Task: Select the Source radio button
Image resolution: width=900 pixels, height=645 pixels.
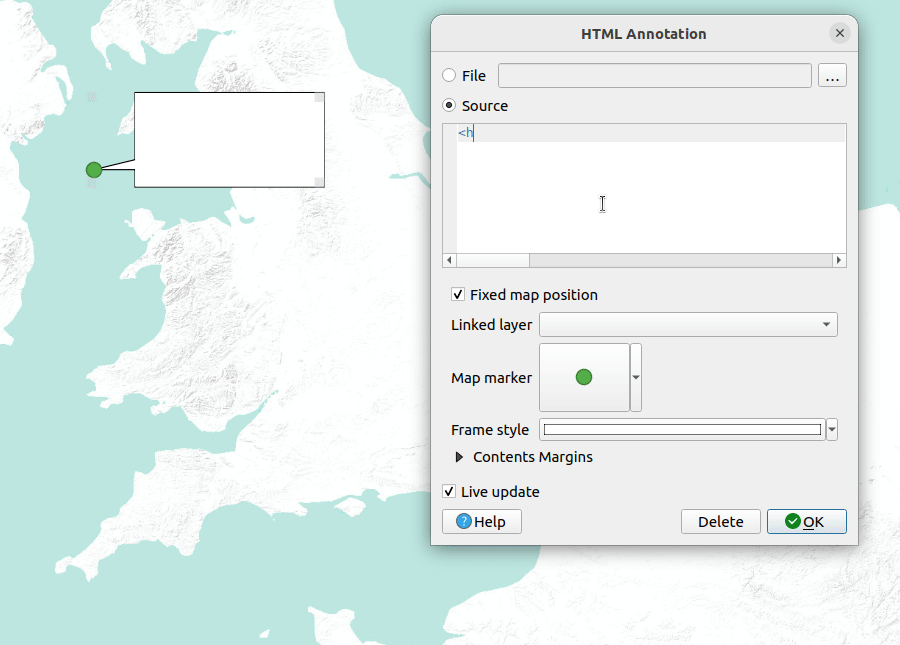Action: [x=449, y=106]
